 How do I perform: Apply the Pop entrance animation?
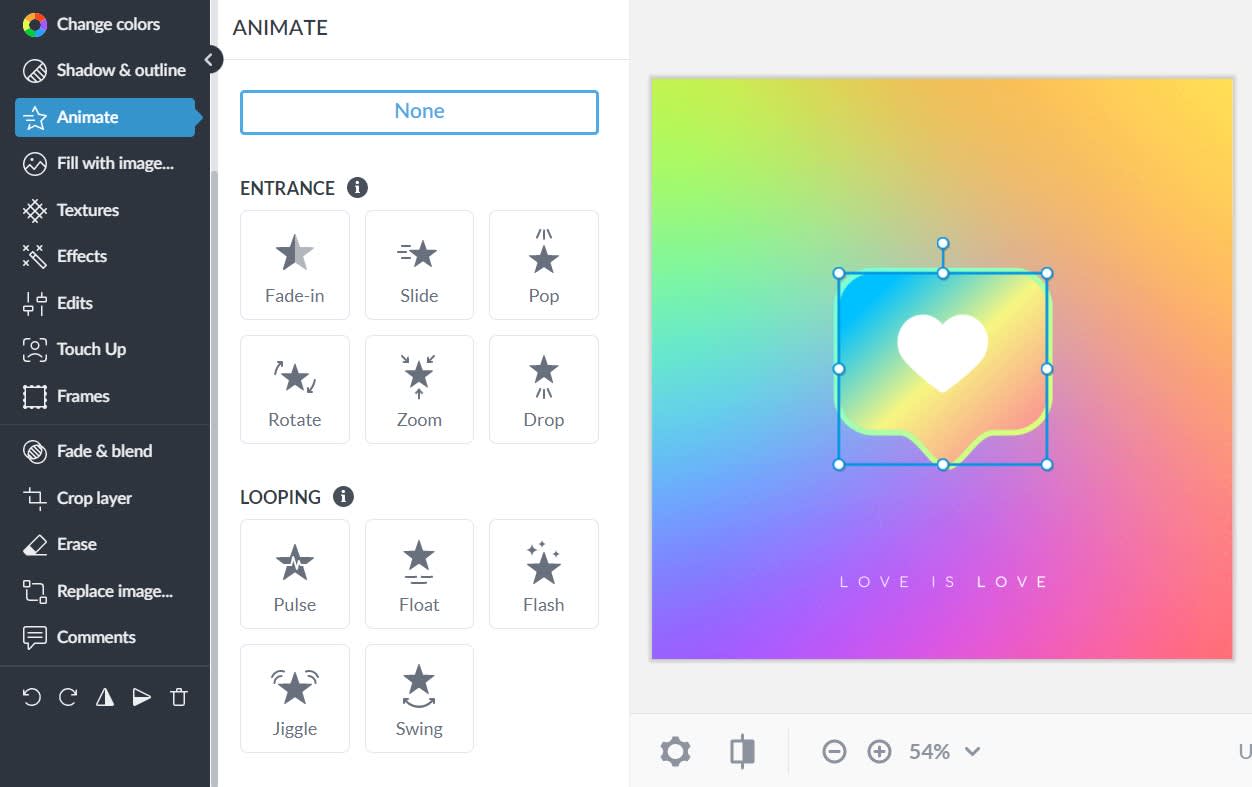click(544, 265)
